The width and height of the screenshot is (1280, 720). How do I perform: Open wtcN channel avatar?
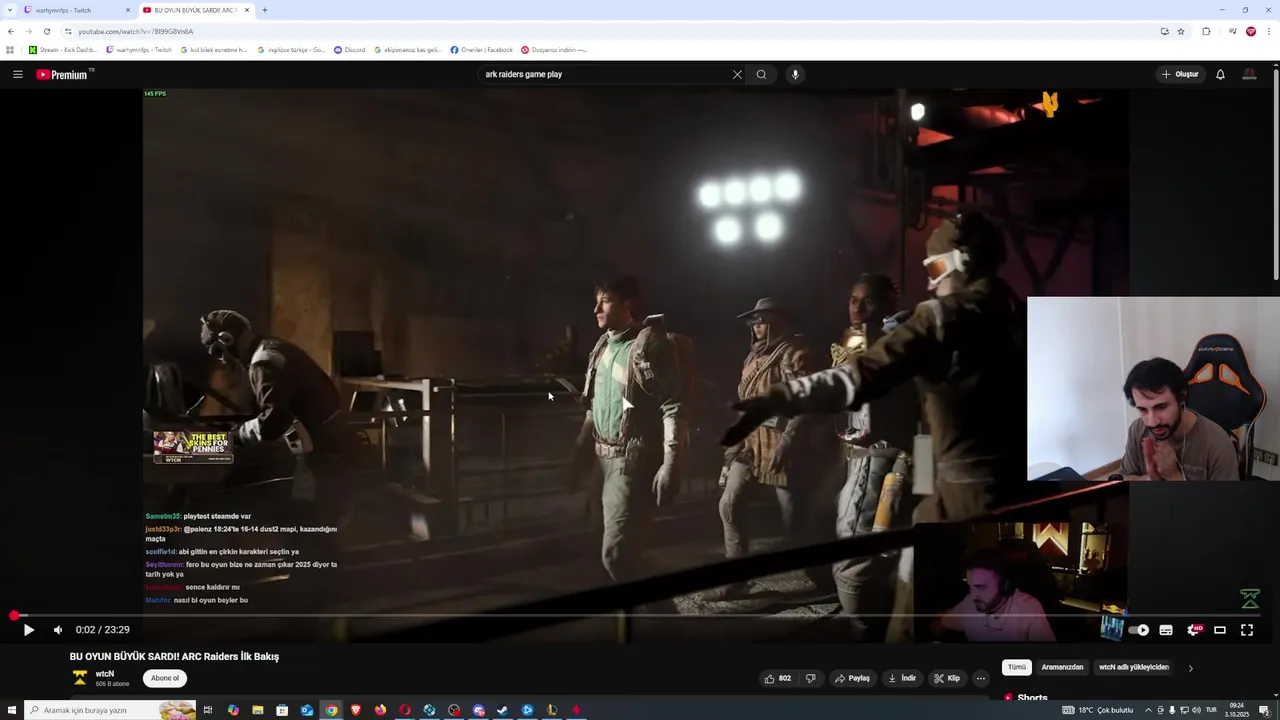pos(80,678)
